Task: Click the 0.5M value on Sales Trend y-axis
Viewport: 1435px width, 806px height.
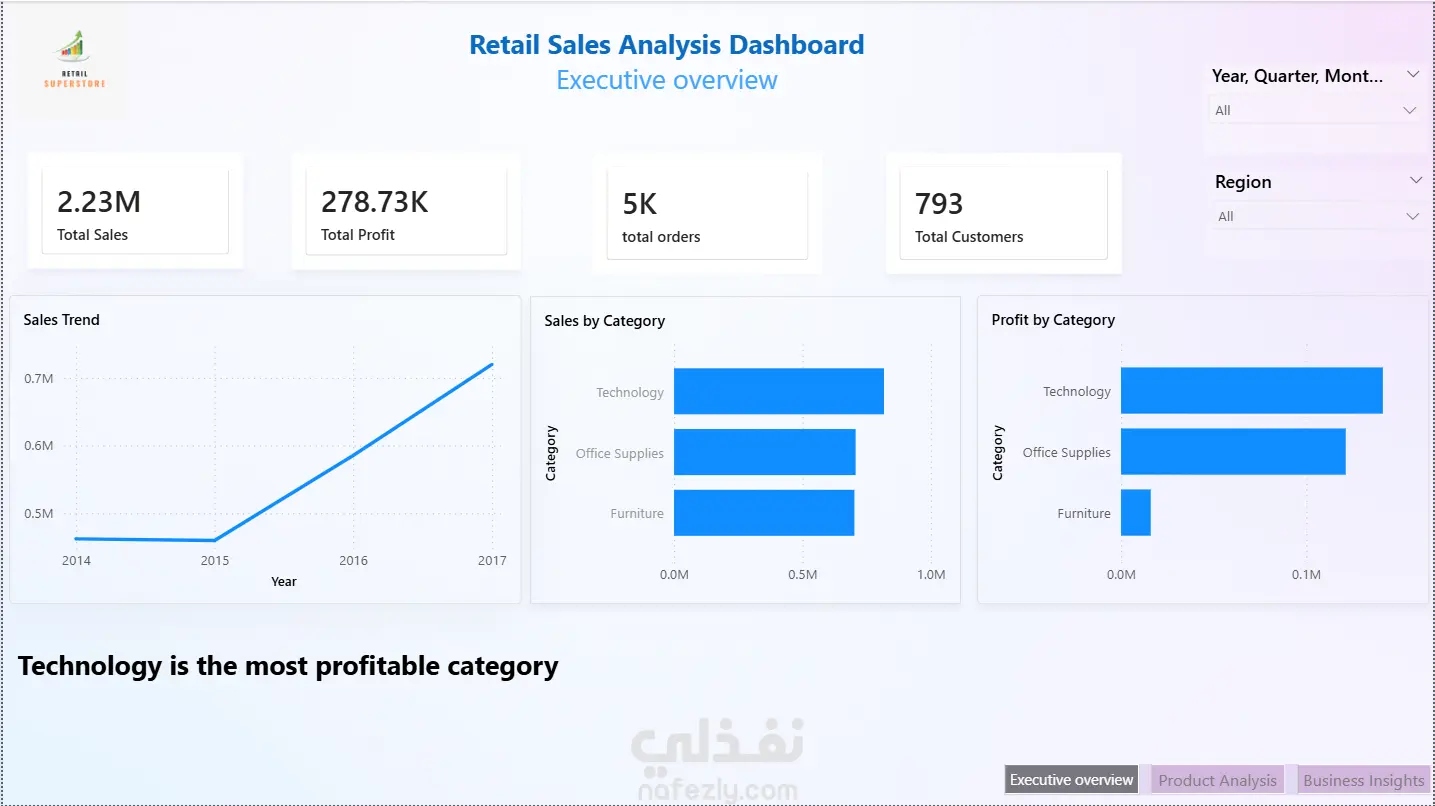Action: pos(39,514)
